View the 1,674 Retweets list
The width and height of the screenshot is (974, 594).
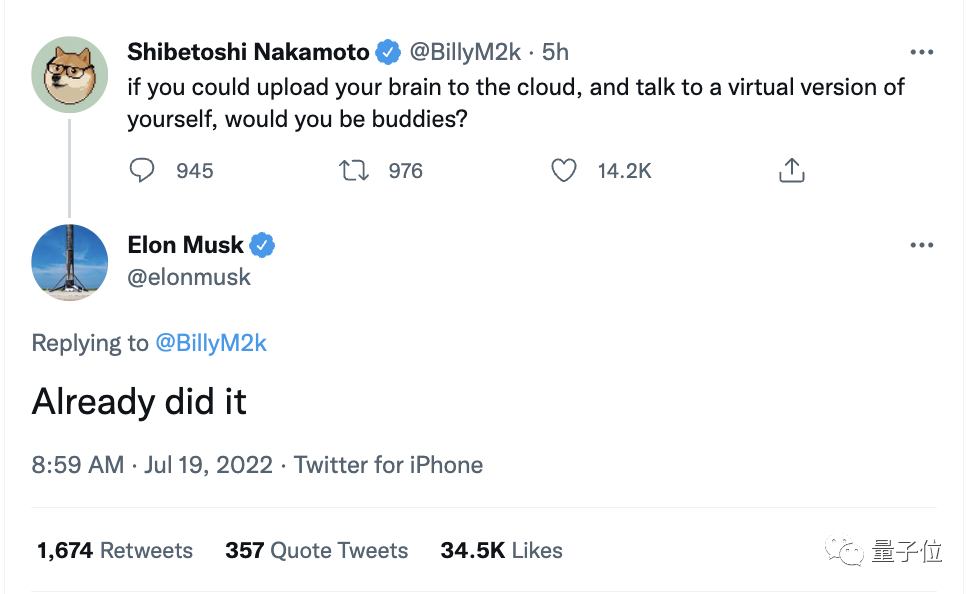[115, 550]
